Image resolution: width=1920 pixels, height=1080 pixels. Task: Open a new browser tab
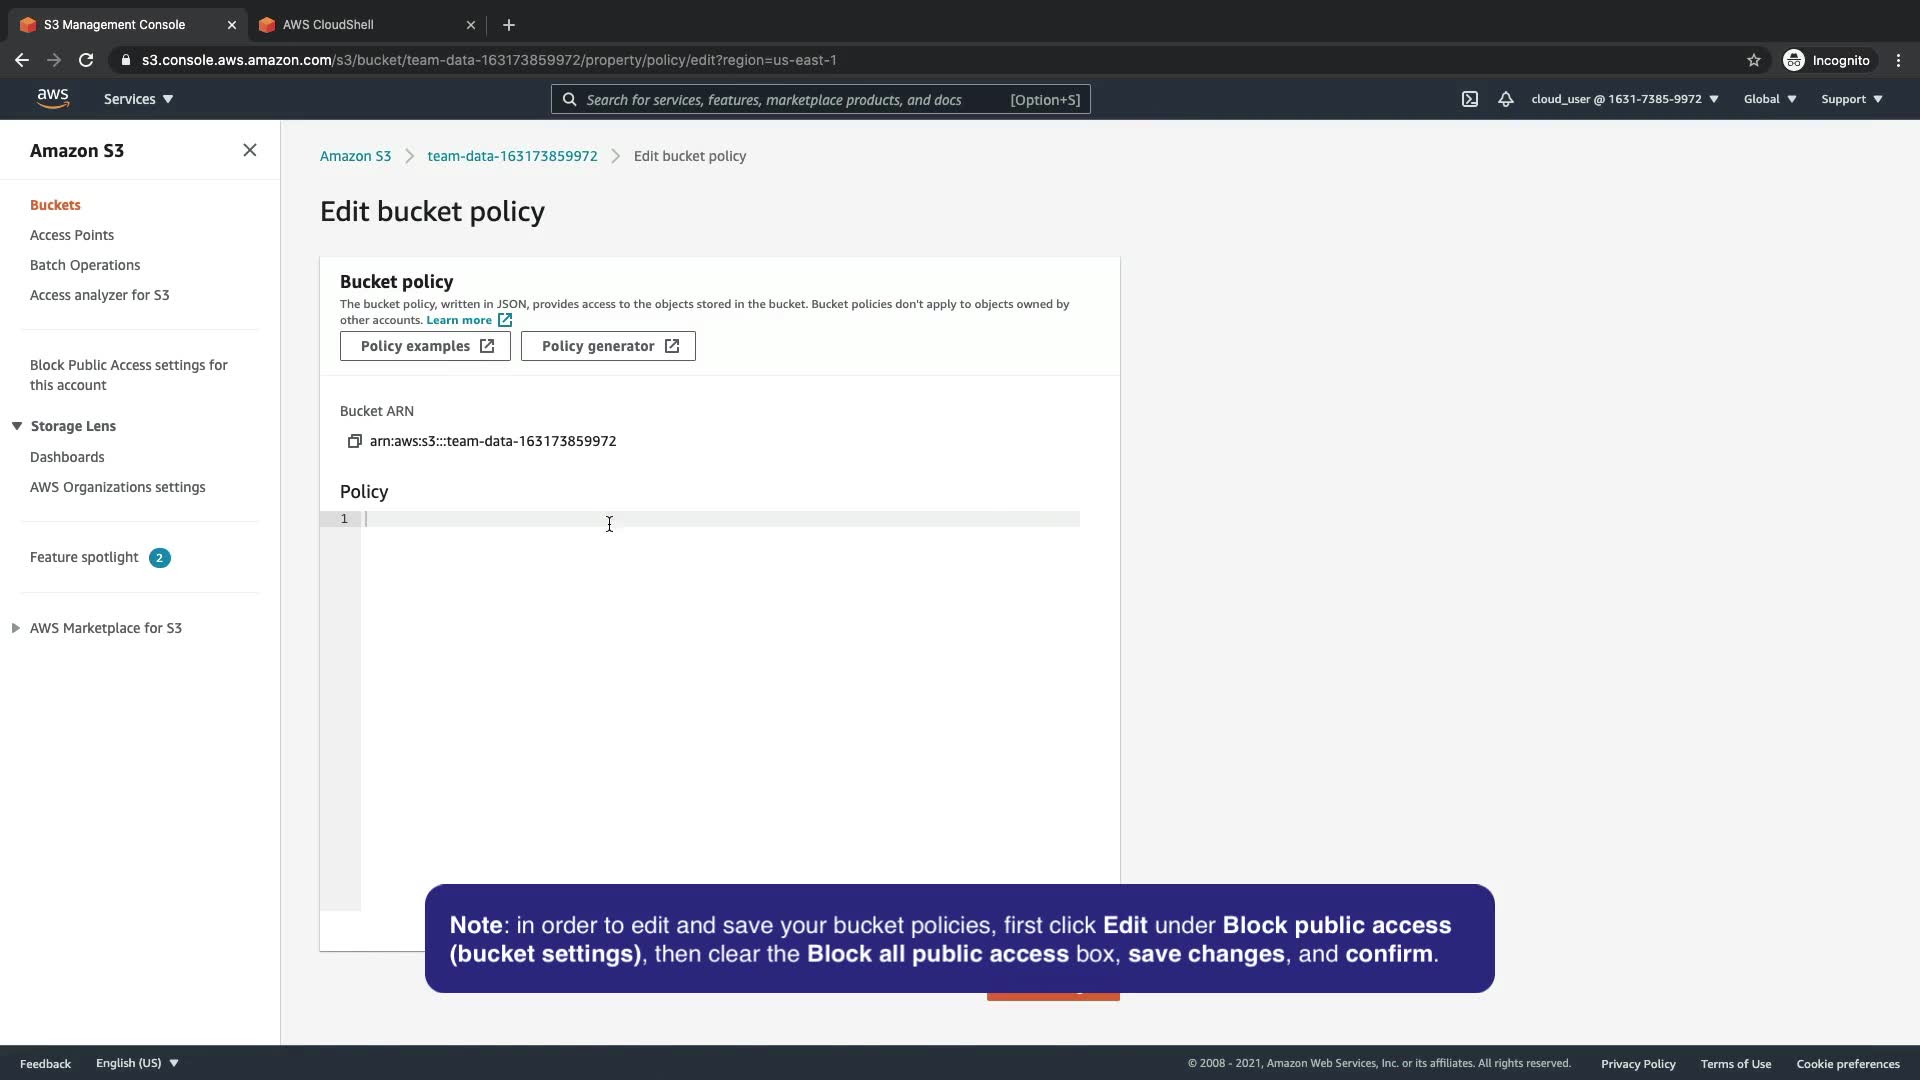tap(509, 25)
